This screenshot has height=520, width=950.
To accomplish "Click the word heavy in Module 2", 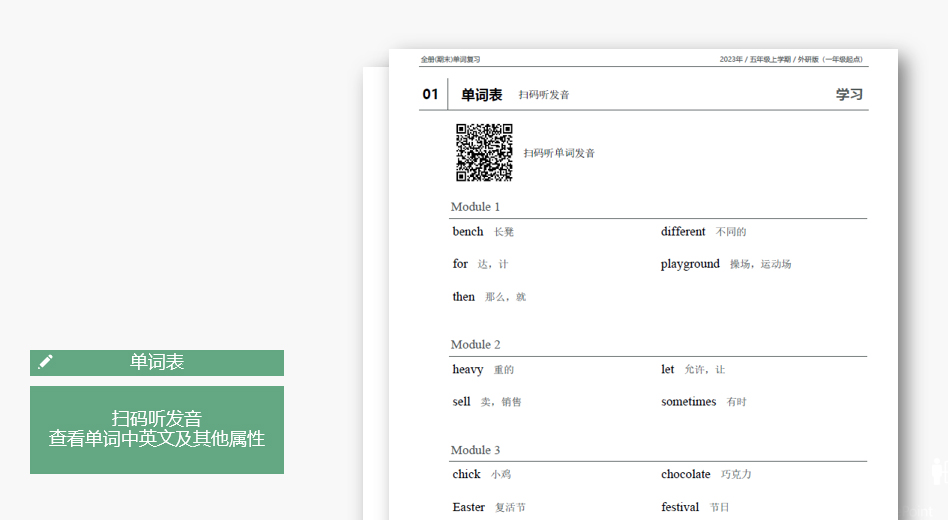I will [467, 370].
